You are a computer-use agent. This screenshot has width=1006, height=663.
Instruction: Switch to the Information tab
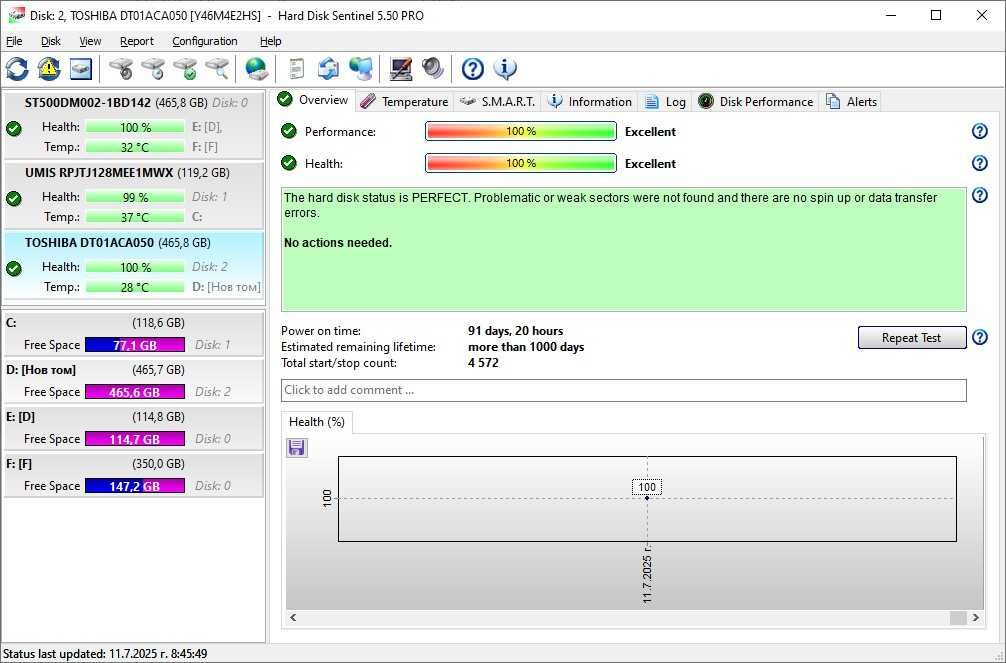[x=591, y=101]
